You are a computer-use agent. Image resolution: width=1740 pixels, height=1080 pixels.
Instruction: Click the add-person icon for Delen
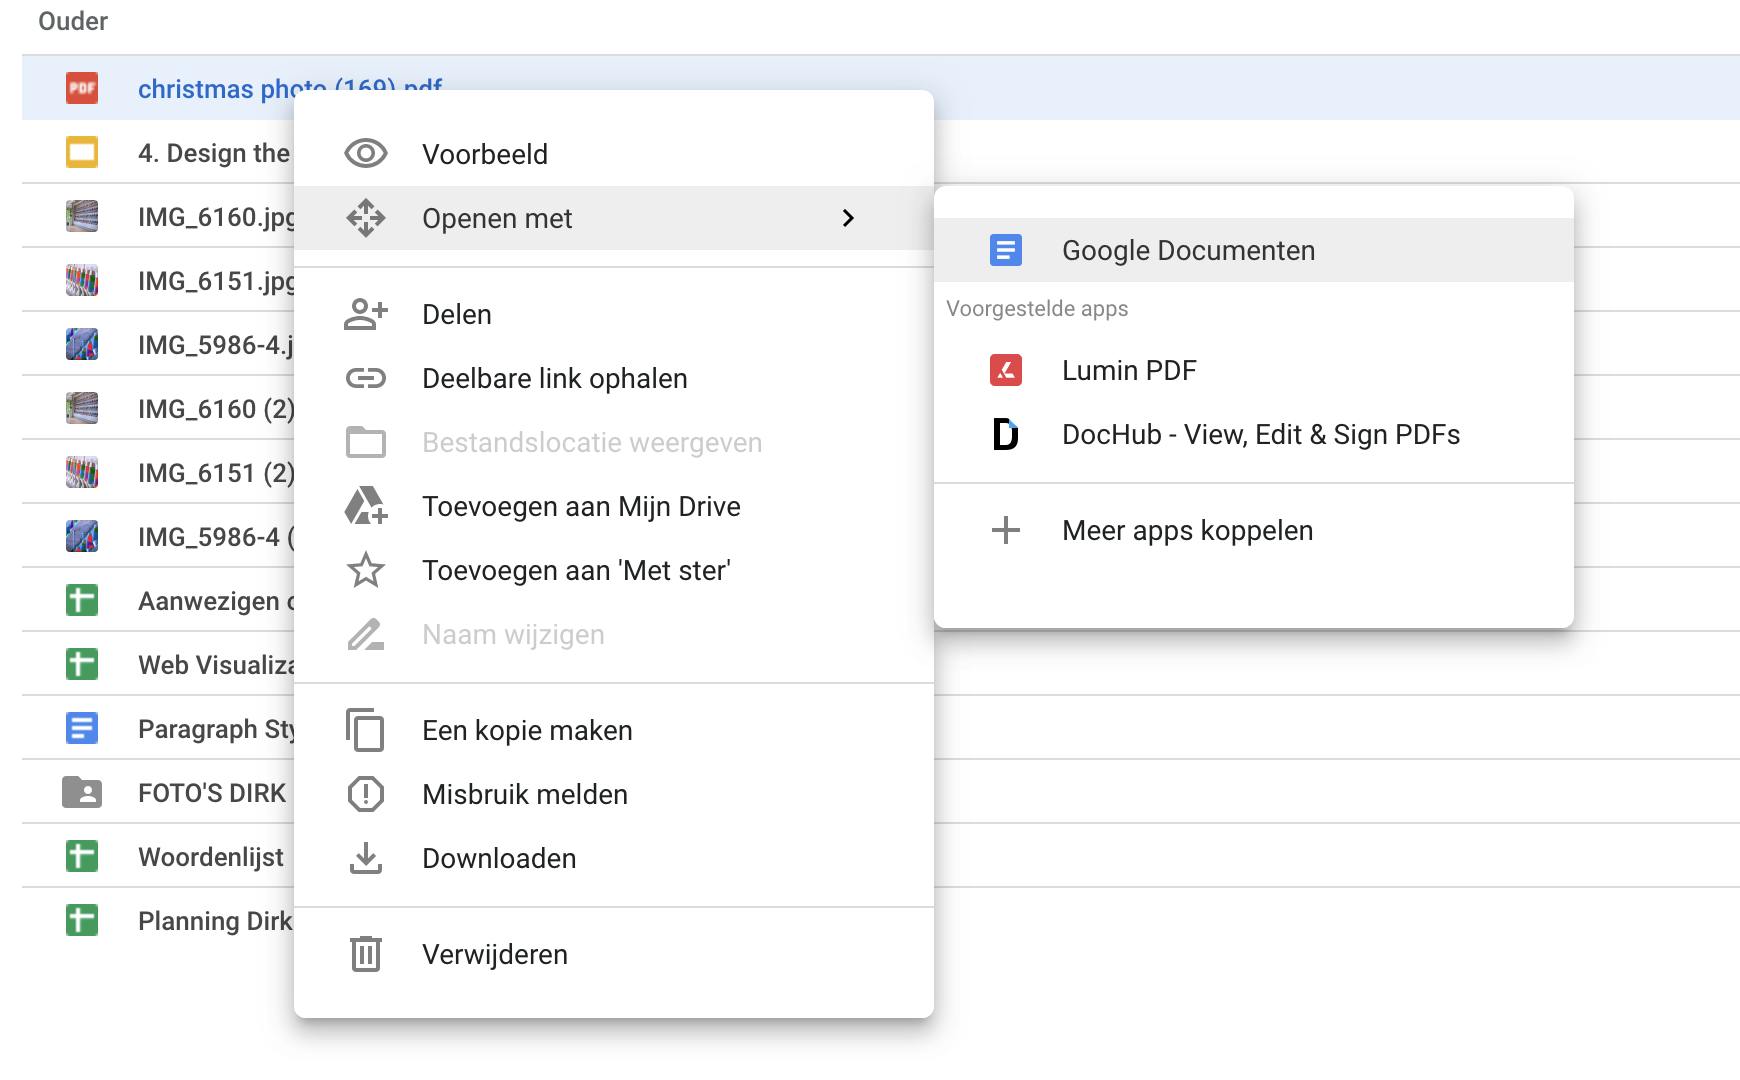[x=366, y=314]
